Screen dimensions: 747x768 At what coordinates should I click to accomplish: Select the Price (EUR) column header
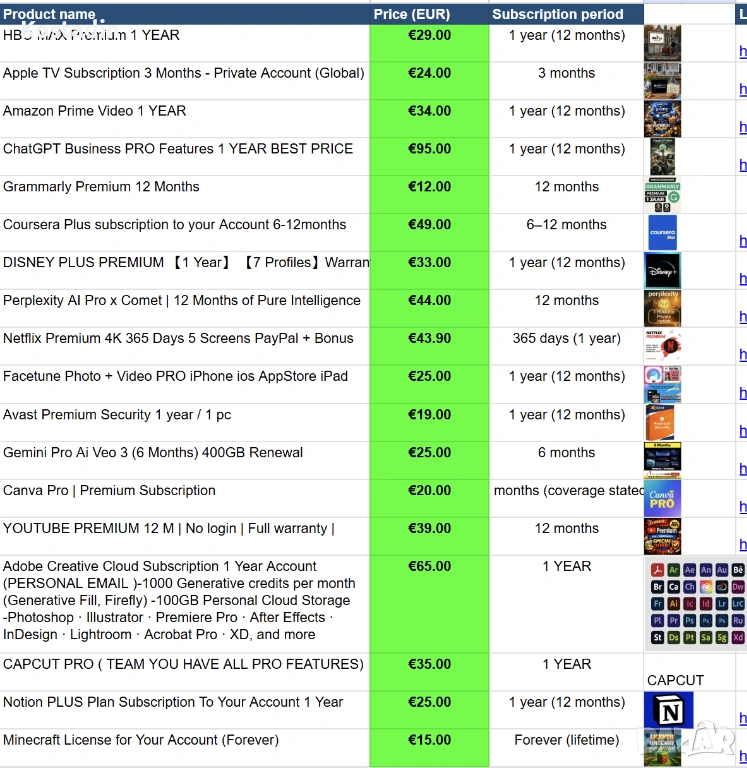(412, 14)
